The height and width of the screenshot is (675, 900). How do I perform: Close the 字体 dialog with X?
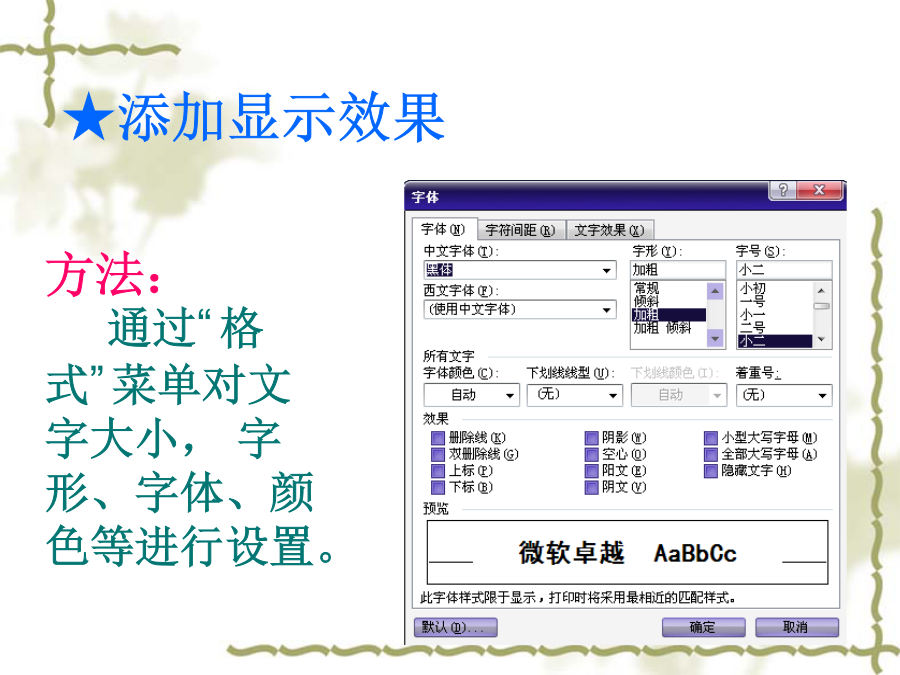pos(820,190)
